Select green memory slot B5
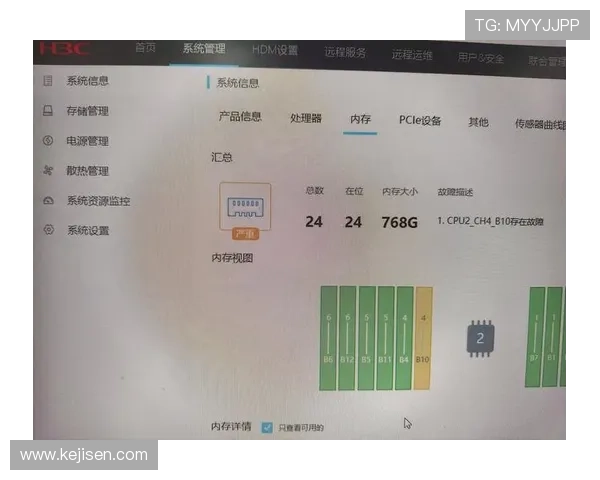600x480 pixels. pyautogui.click(x=367, y=338)
